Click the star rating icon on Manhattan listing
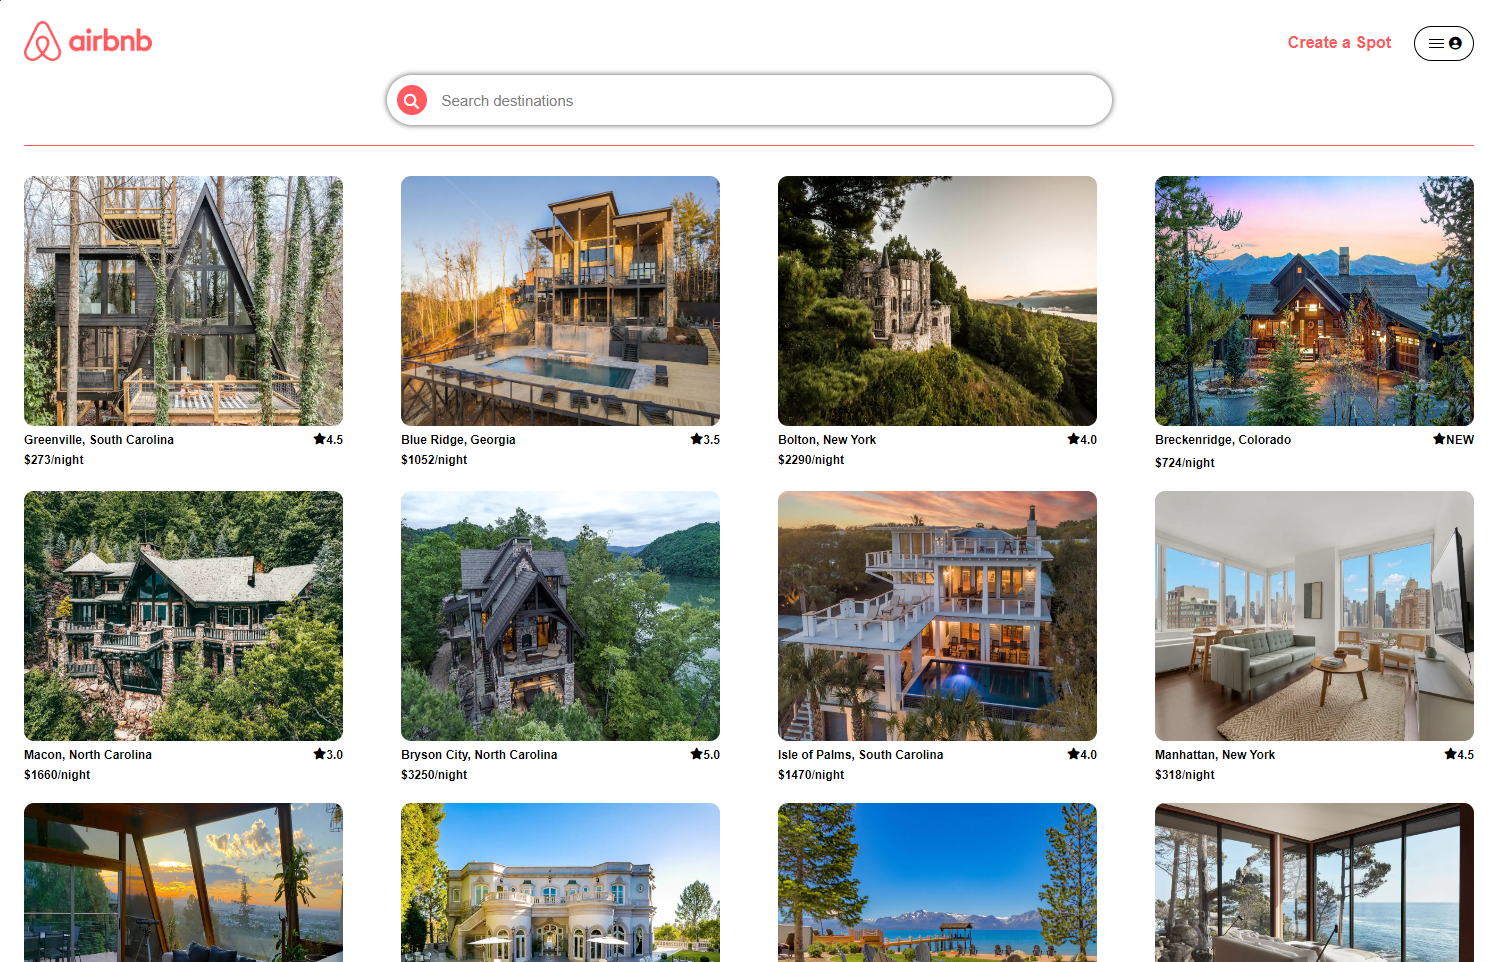The image size is (1498, 962). (x=1448, y=754)
